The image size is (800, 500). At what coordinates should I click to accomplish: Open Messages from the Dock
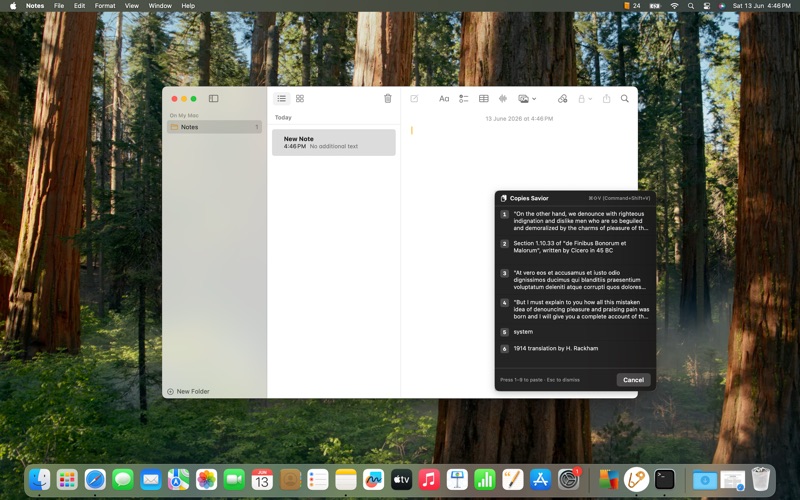pyautogui.click(x=123, y=480)
